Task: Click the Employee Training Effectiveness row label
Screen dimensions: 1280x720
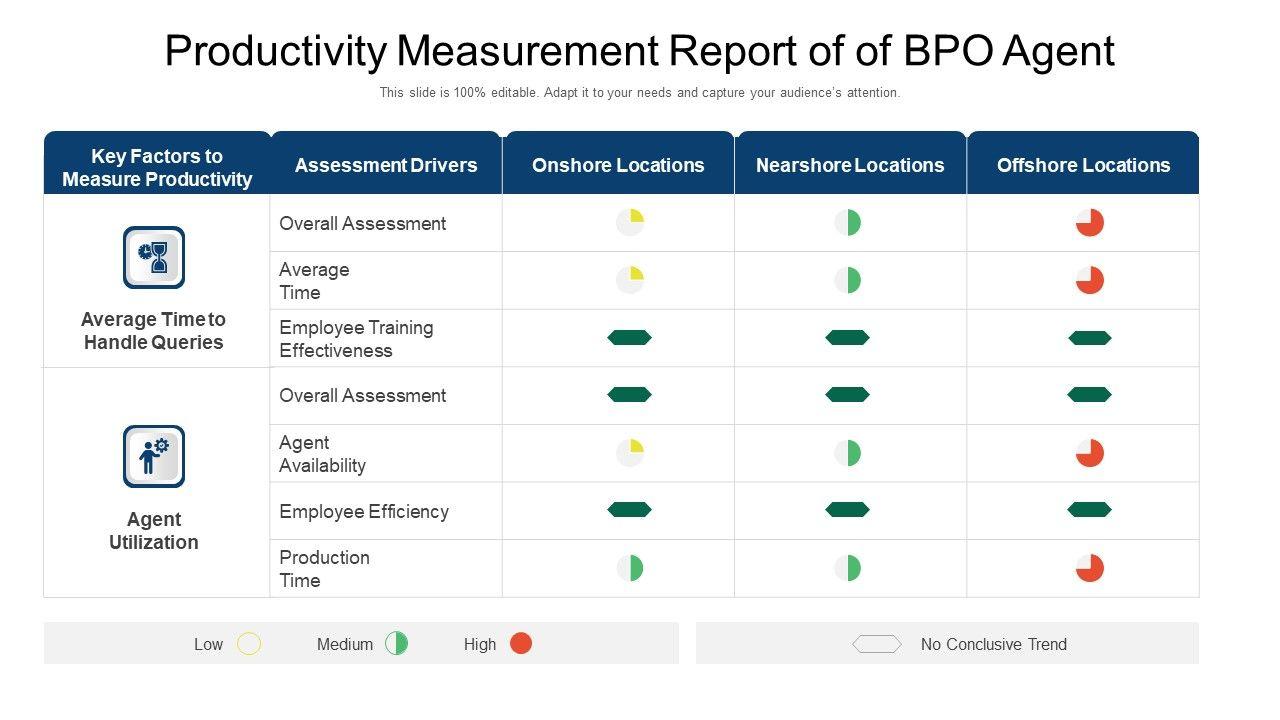Action: pos(356,339)
